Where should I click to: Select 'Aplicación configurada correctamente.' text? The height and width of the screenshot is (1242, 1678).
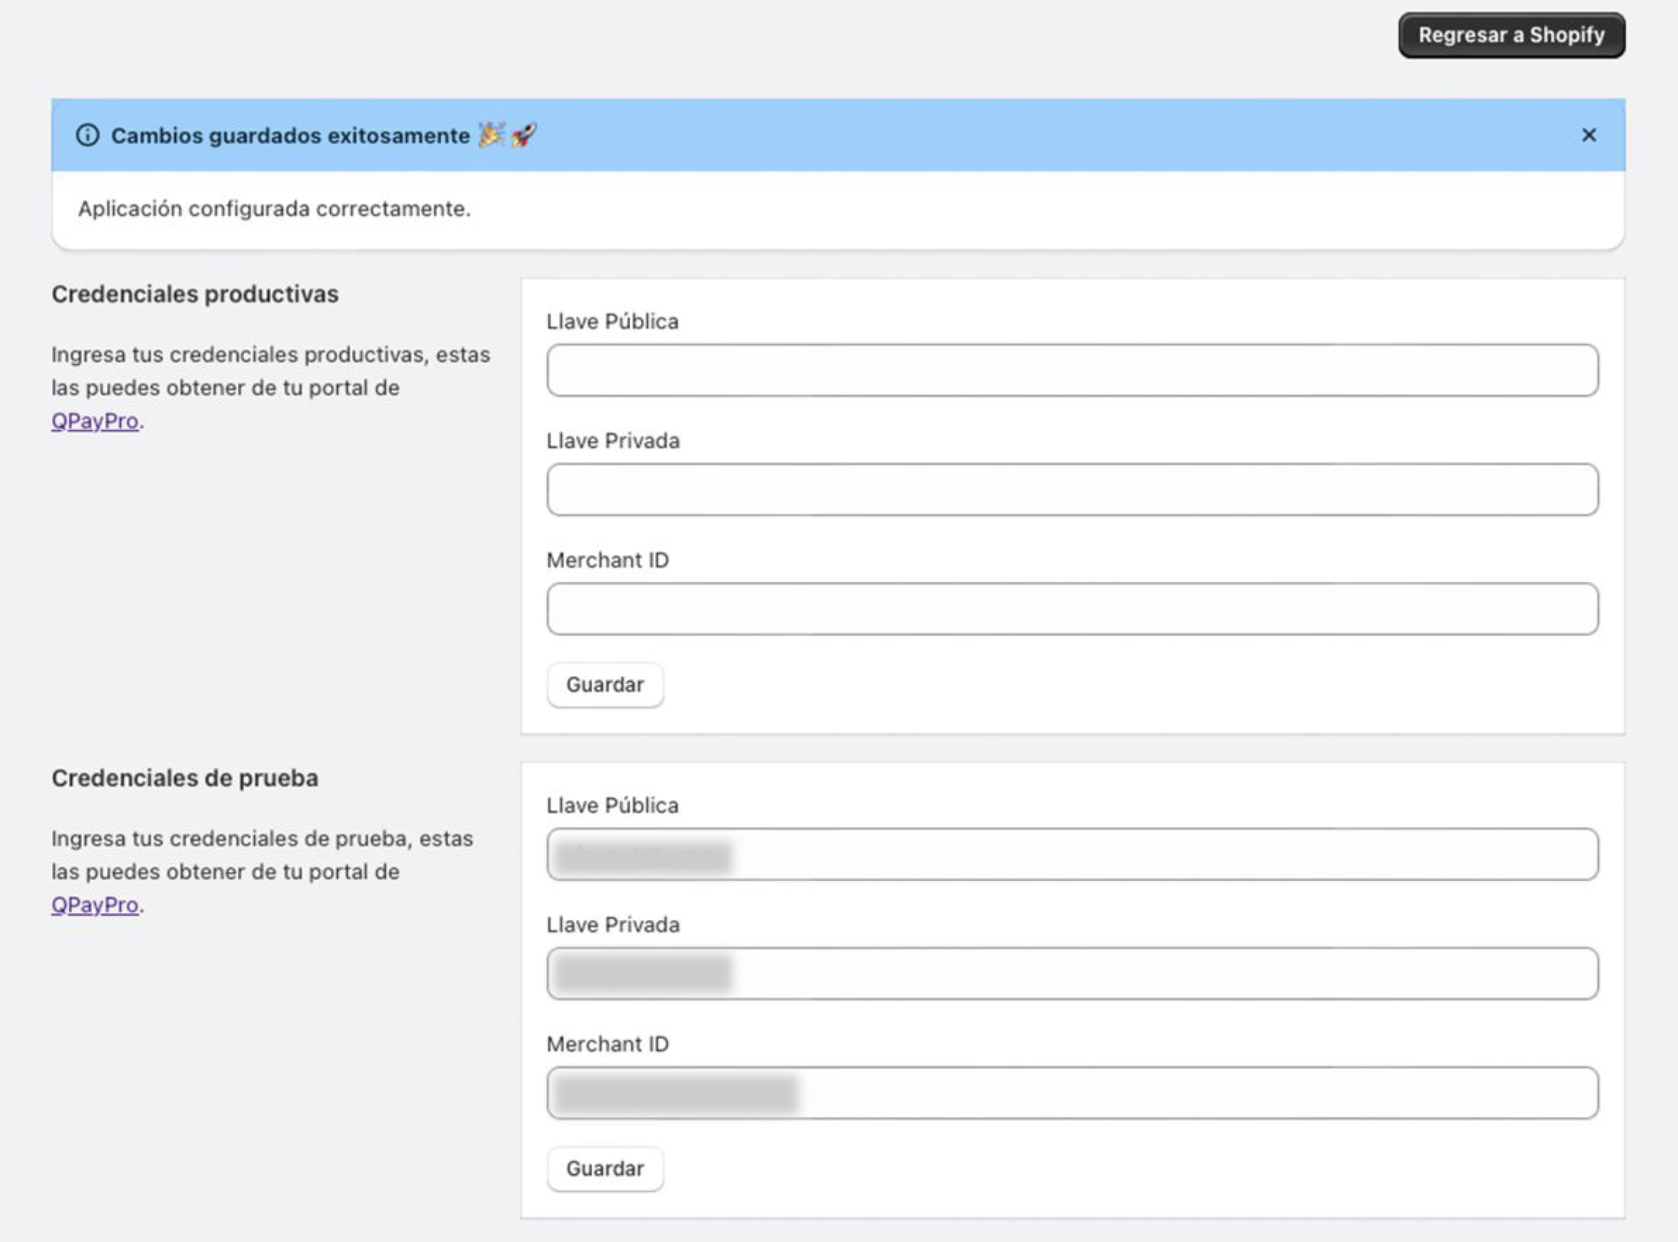point(274,209)
